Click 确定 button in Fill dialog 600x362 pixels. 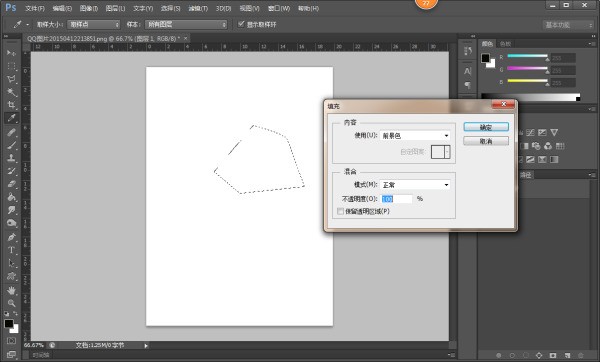(486, 127)
